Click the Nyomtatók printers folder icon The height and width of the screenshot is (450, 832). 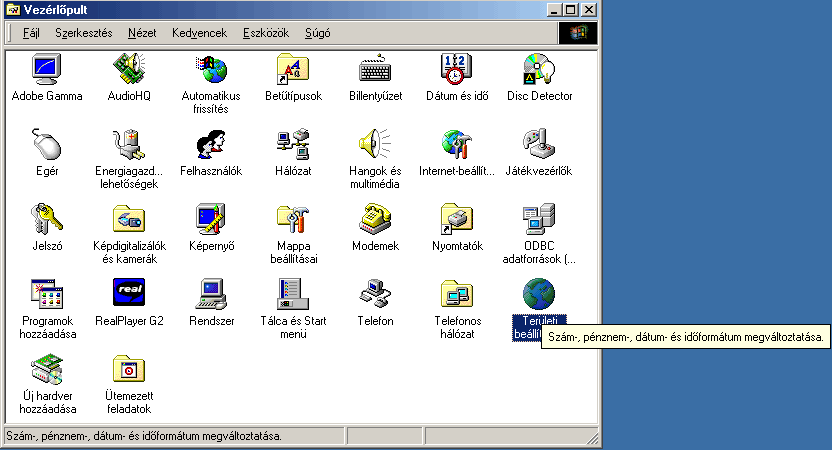tap(457, 220)
